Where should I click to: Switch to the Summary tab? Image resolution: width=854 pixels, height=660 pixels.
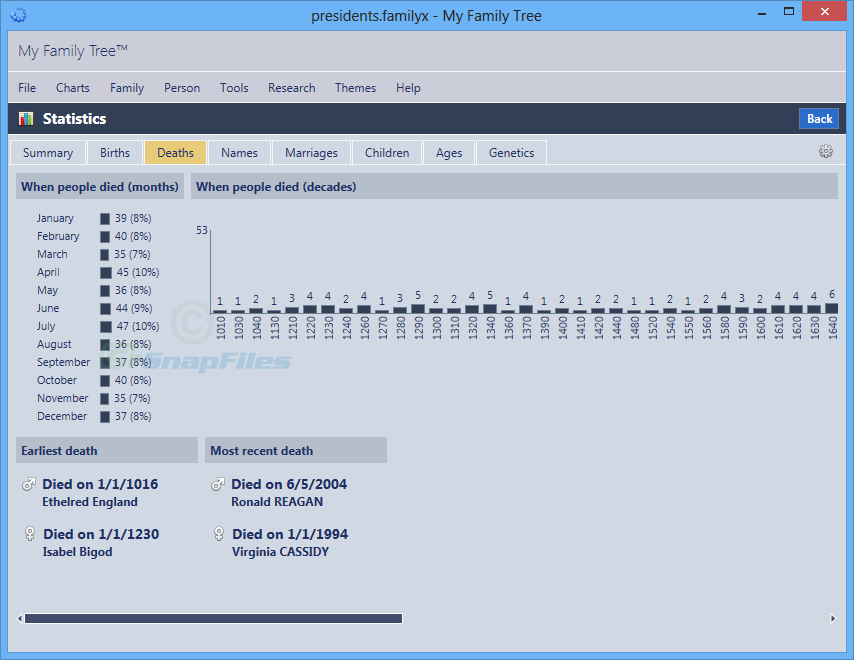pos(48,152)
